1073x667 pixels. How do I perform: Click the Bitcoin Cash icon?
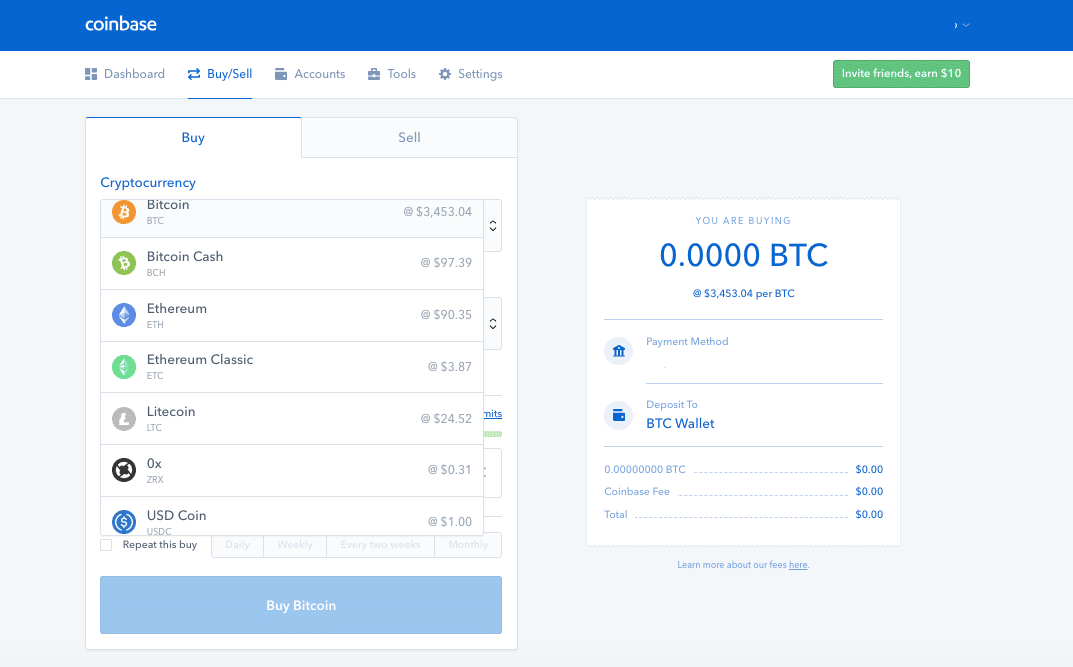click(124, 263)
